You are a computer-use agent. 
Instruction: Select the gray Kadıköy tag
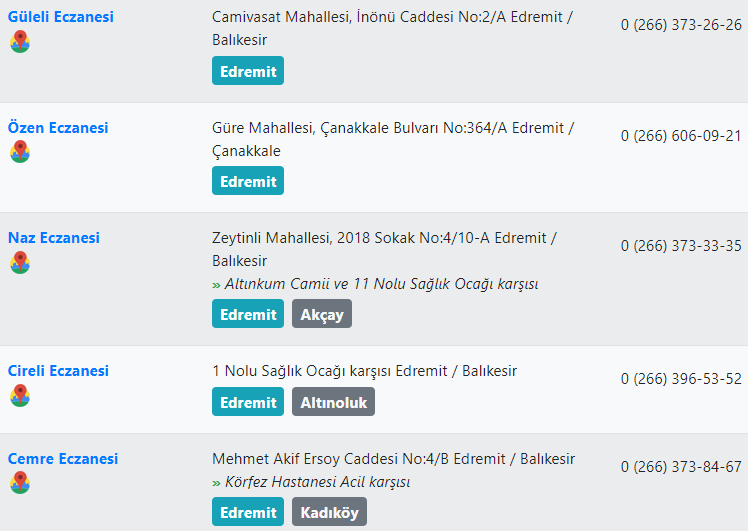(x=330, y=511)
